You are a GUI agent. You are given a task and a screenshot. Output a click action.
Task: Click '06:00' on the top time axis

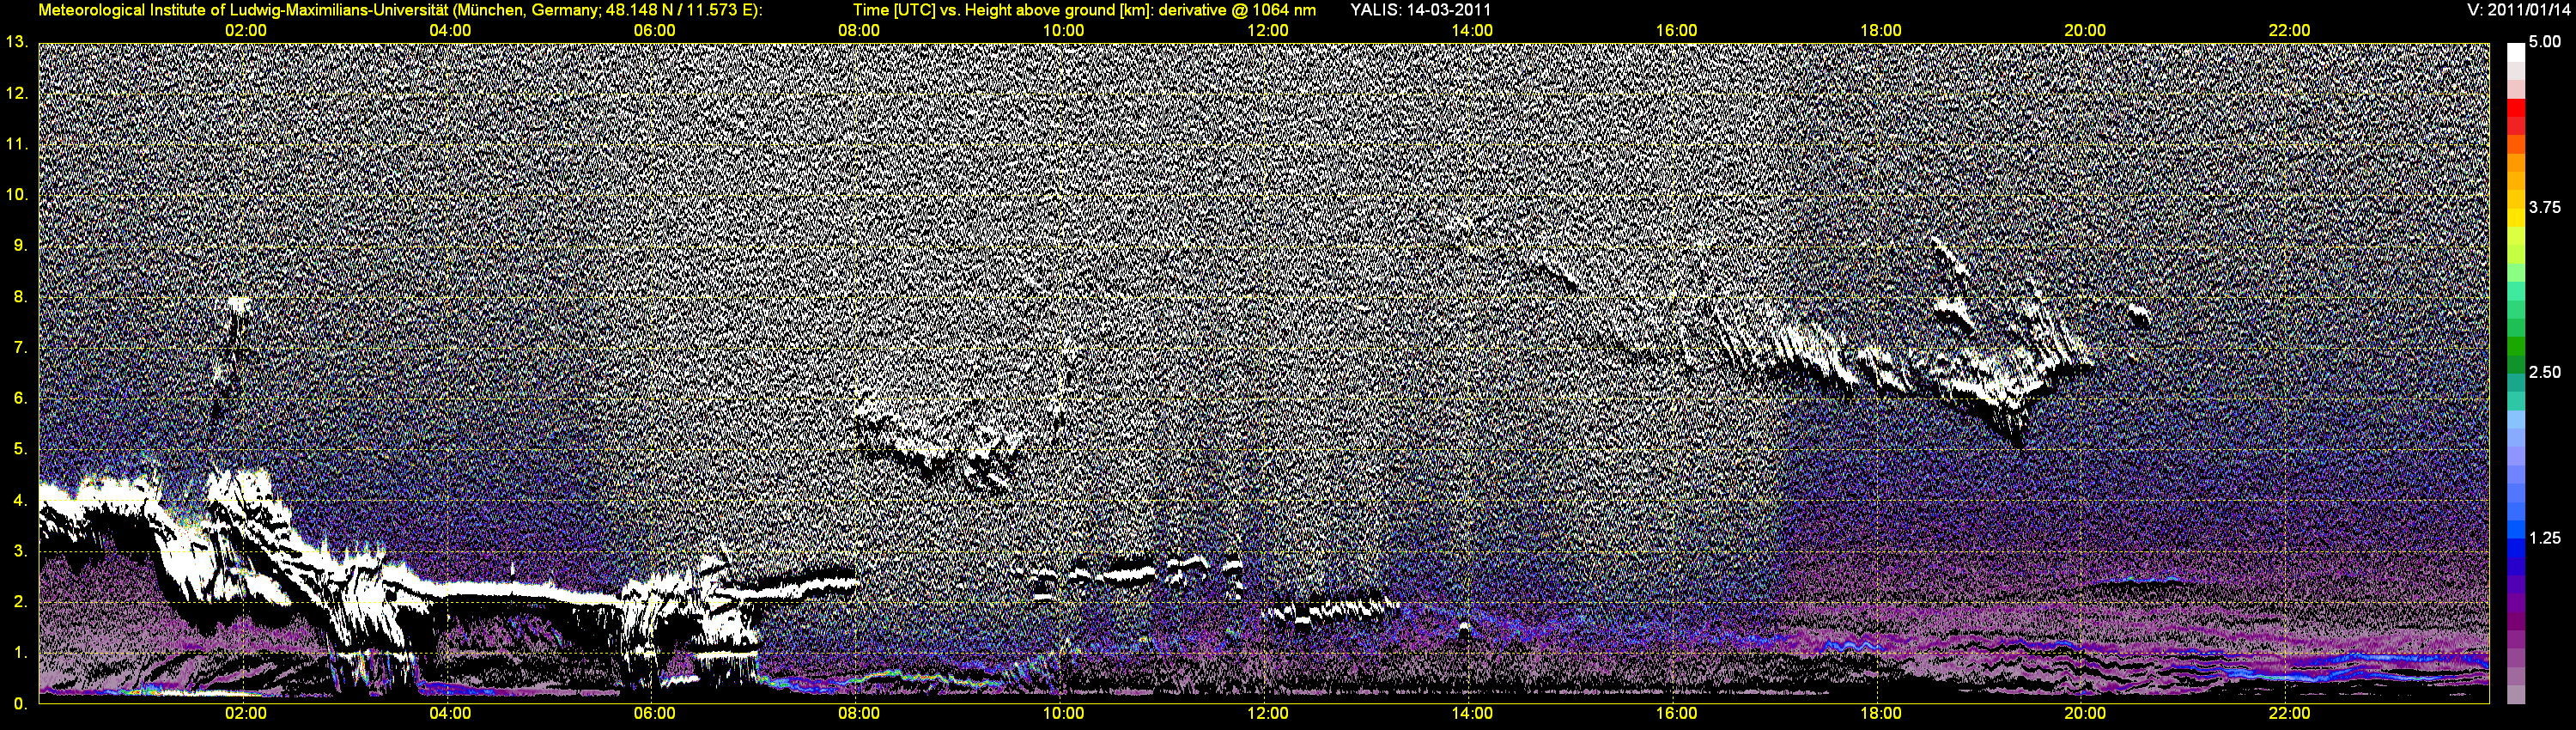point(655,31)
